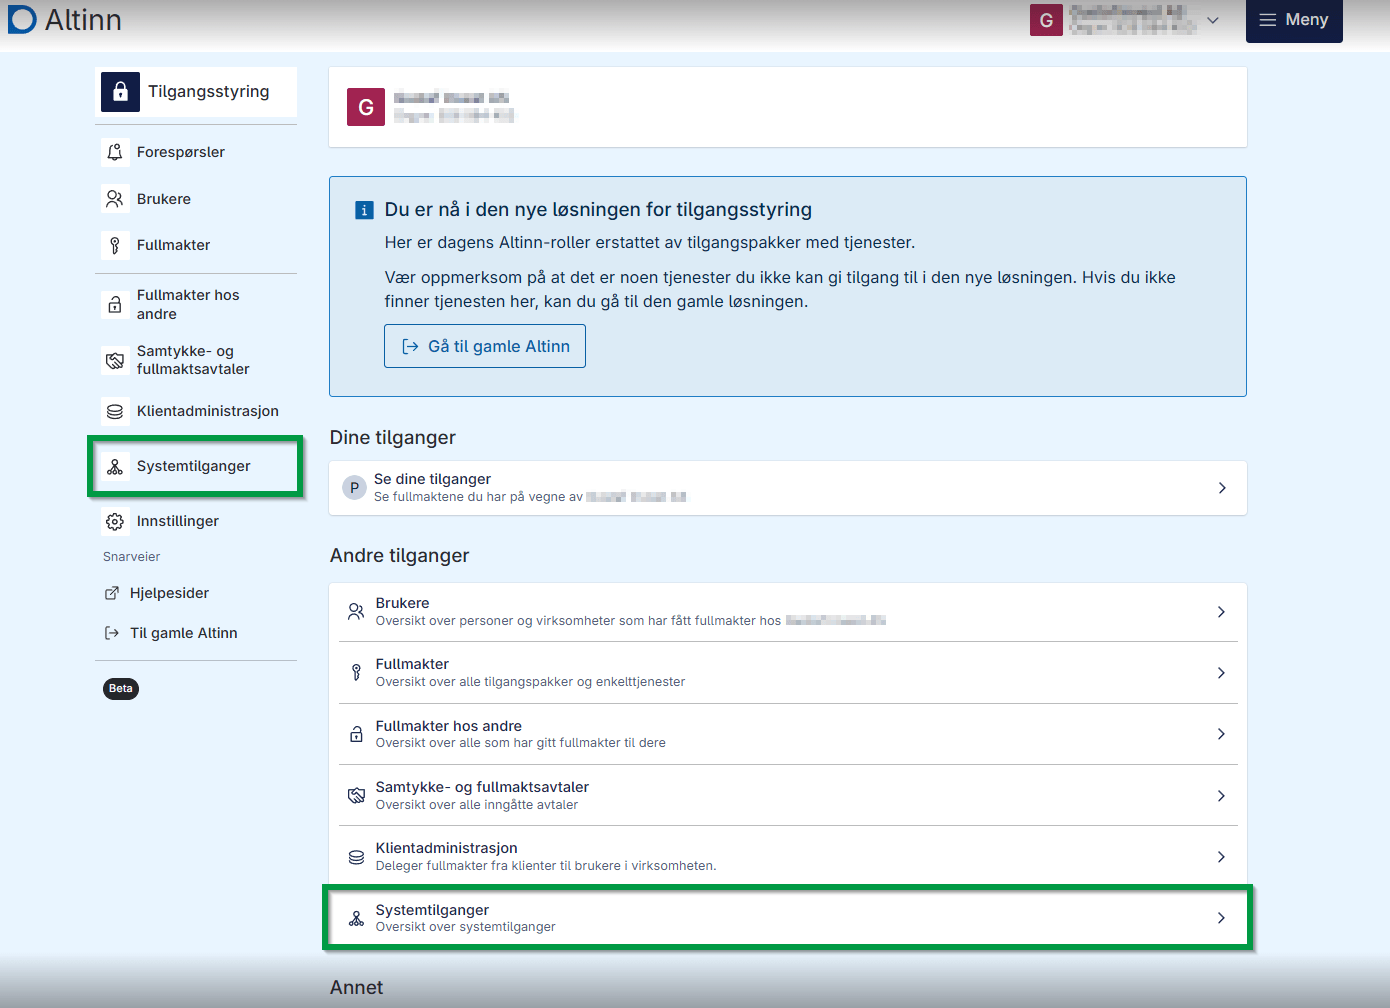Viewport: 1390px width, 1008px height.
Task: Open Klientadministrasjon row chevron
Action: click(x=1221, y=857)
